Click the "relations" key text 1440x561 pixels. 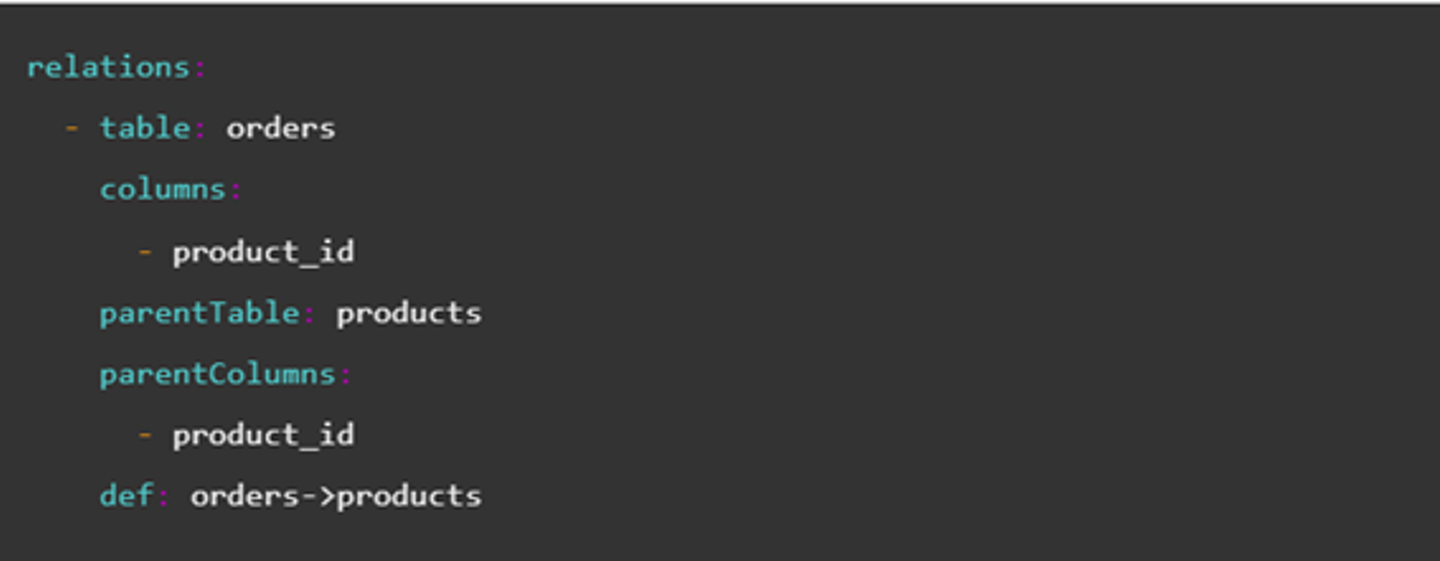pos(108,67)
